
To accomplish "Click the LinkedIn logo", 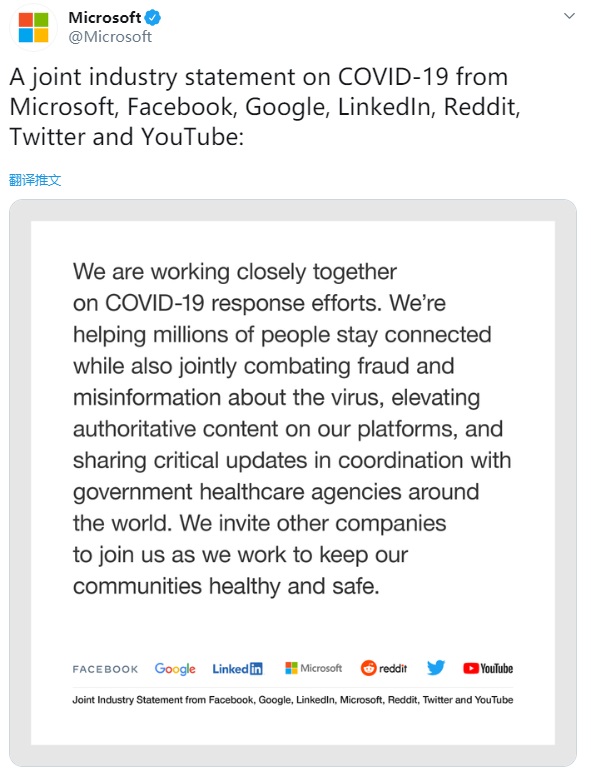I will coord(238,669).
